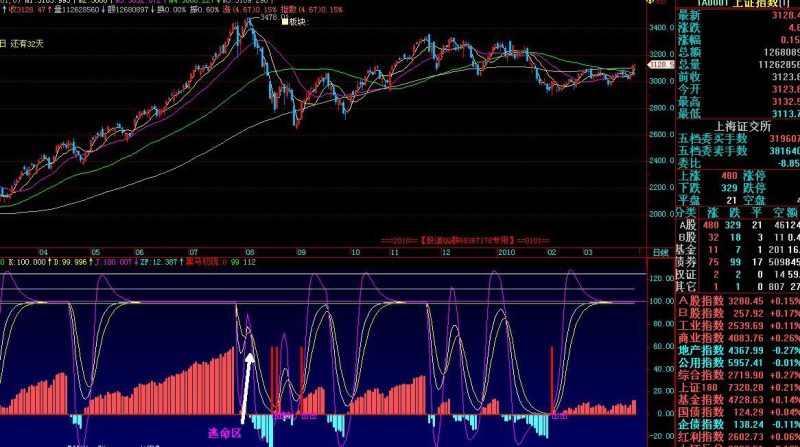Click the 涨停 label

point(755,176)
